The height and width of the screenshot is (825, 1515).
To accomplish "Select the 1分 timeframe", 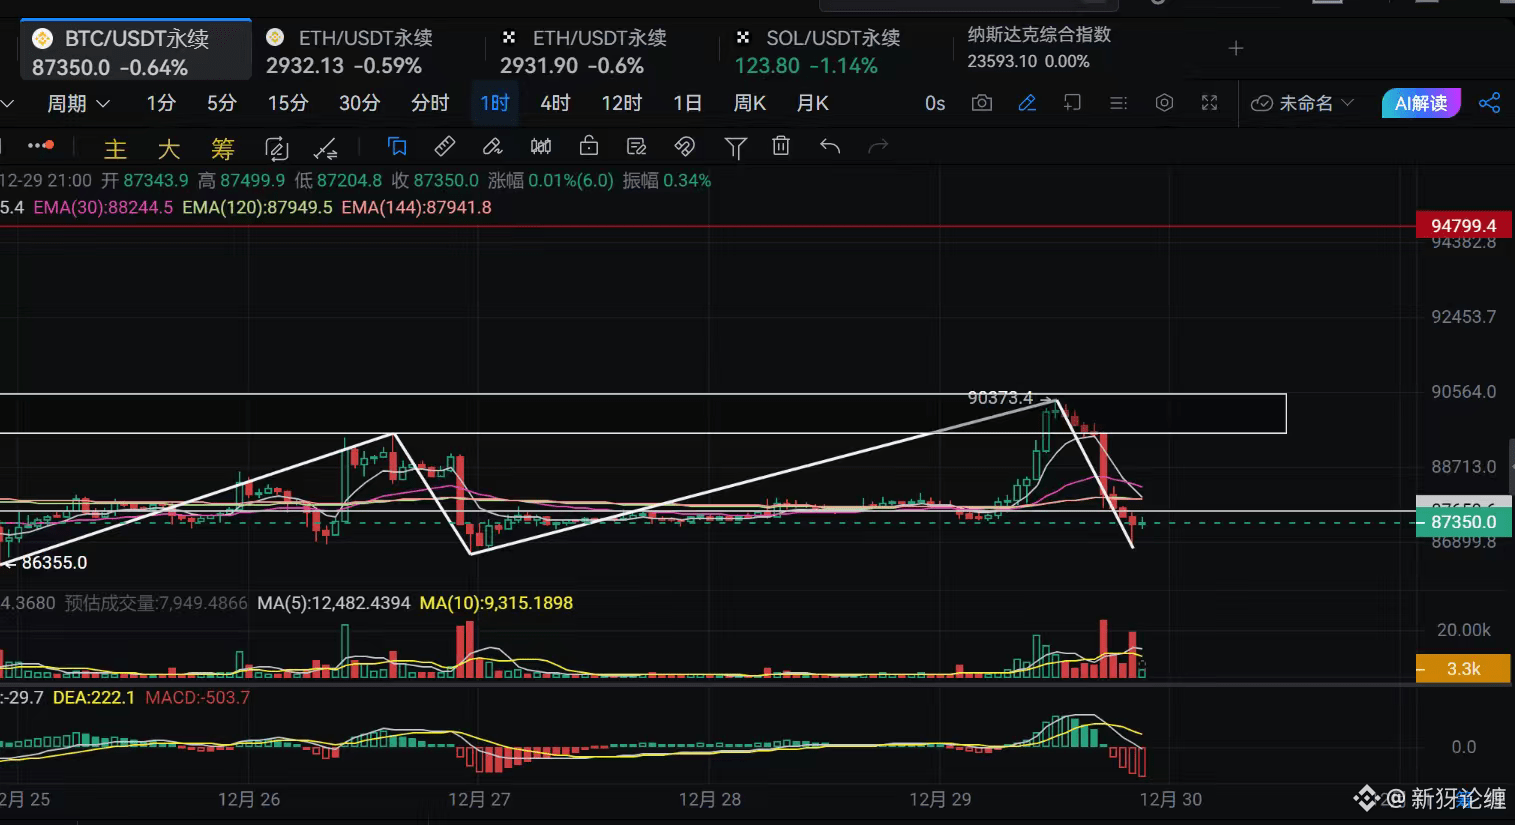I will point(161,103).
